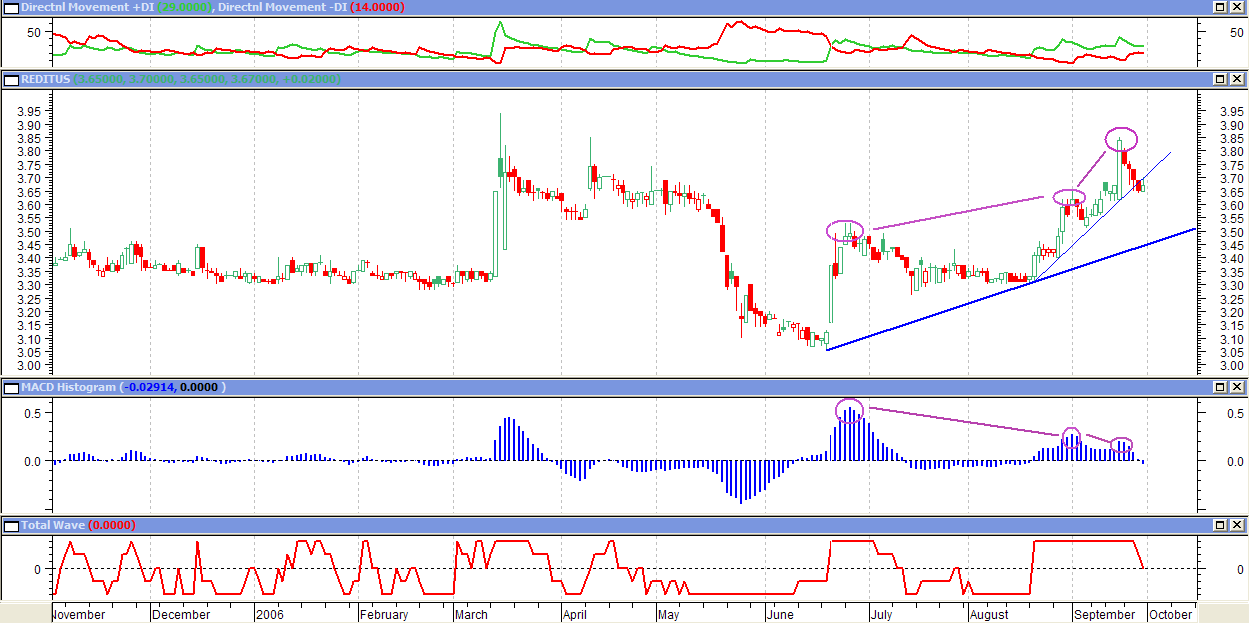Select the purple ellipse at September price peak
Screen dimensions: 1249x623
tap(1121, 138)
